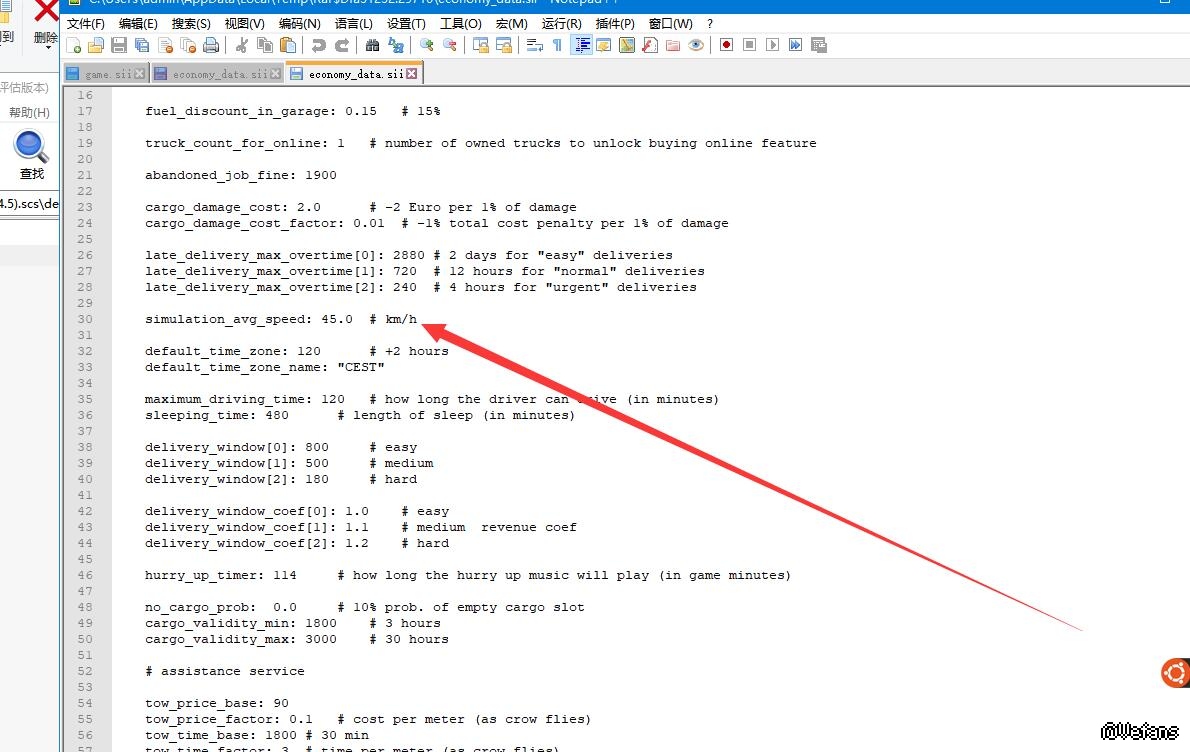Click the Save All toolbar icon
1190x752 pixels.
(142, 46)
